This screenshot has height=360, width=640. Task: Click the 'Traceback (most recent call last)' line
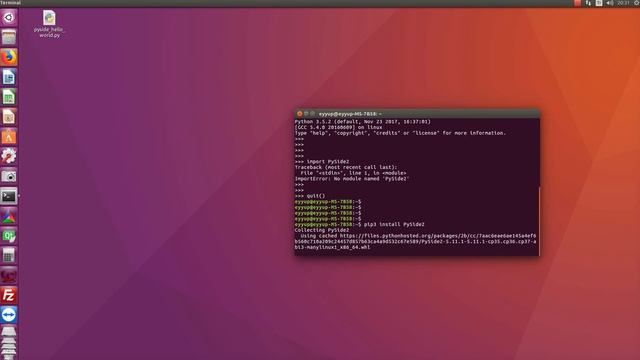point(346,167)
